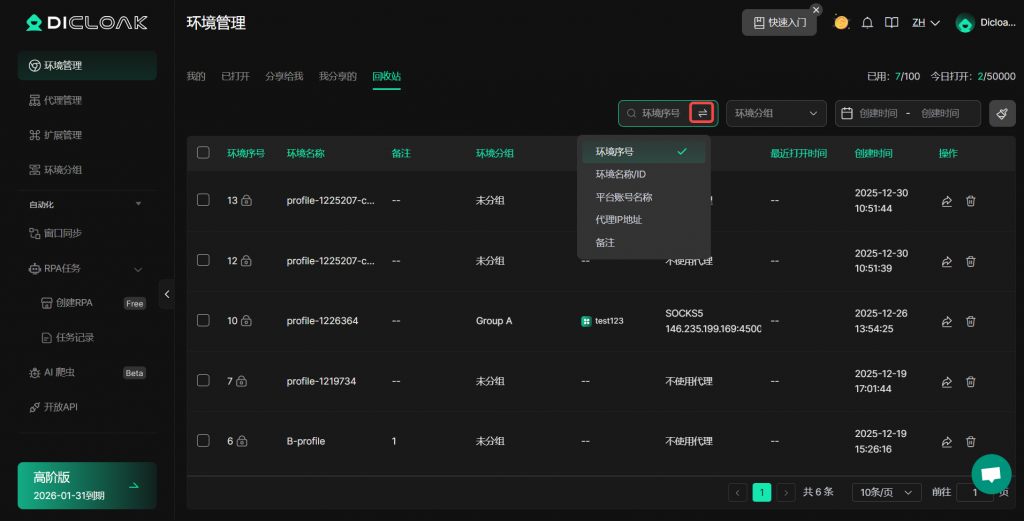The height and width of the screenshot is (521, 1024).
Task: Switch to the 分享给我 tab
Action: point(284,76)
